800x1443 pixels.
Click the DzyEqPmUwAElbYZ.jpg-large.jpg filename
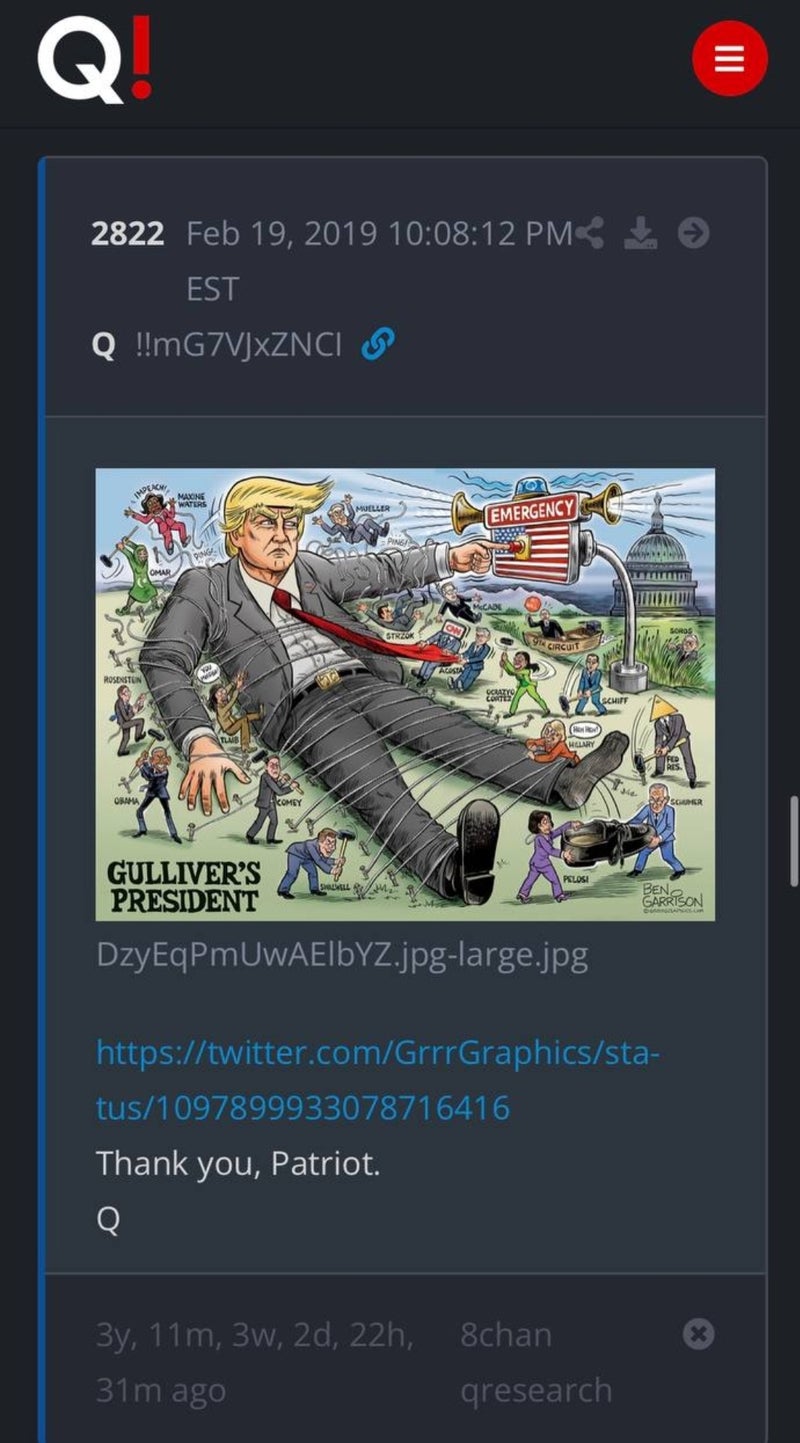pyautogui.click(x=341, y=955)
